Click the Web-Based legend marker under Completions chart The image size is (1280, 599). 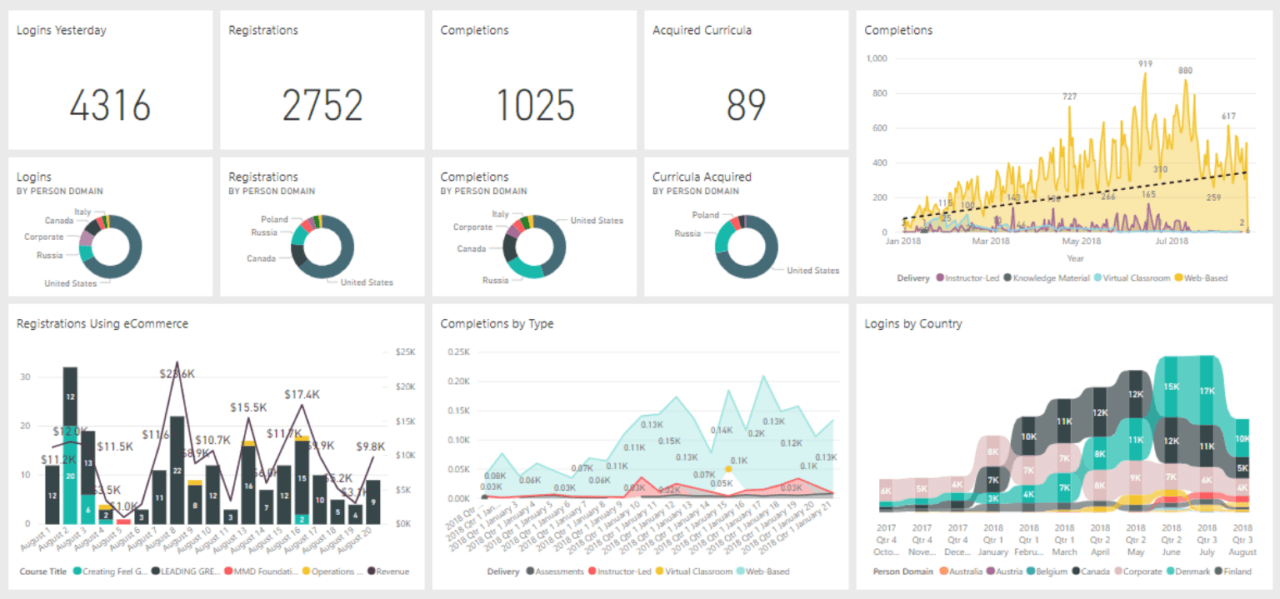click(x=1177, y=276)
